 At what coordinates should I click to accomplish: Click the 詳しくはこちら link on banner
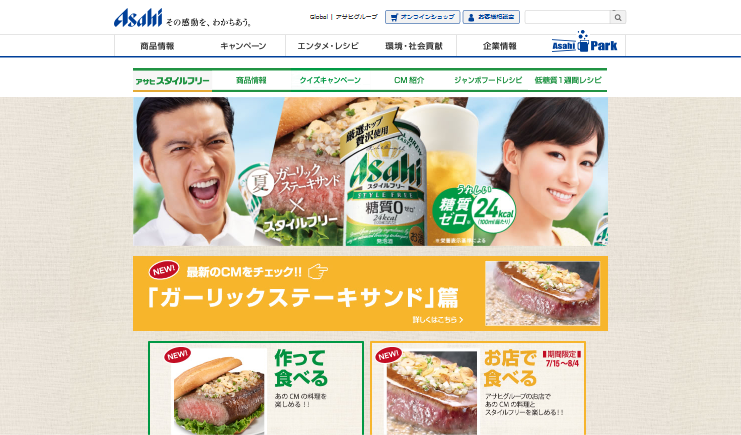point(438,320)
